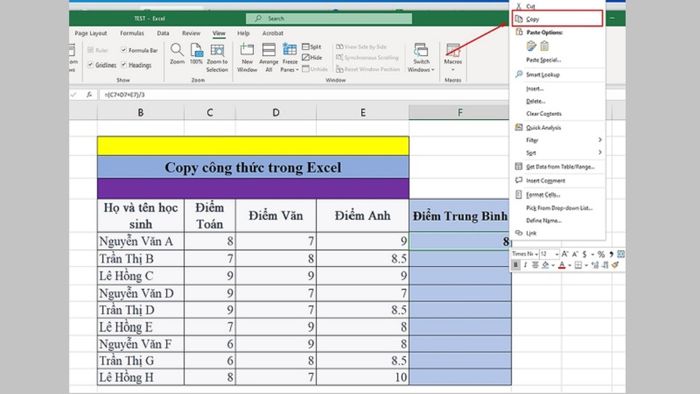Choose Get Data from Table/Range
This screenshot has height=394, width=700.
point(560,166)
